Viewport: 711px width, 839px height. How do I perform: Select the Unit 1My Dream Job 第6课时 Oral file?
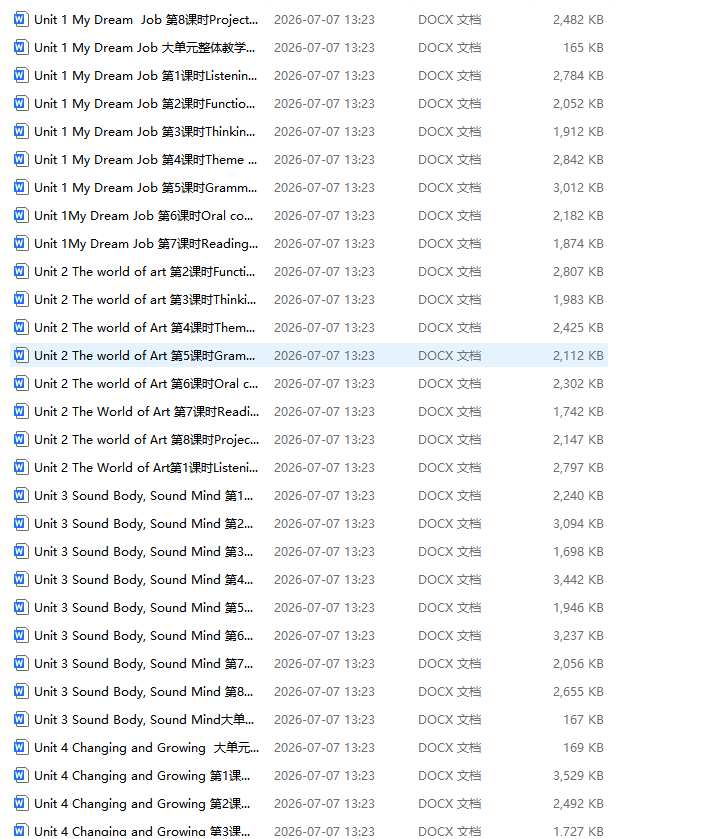pos(309,216)
